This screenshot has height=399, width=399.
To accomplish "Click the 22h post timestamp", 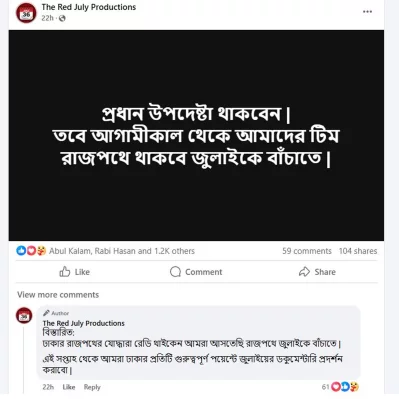I will click(x=47, y=18).
